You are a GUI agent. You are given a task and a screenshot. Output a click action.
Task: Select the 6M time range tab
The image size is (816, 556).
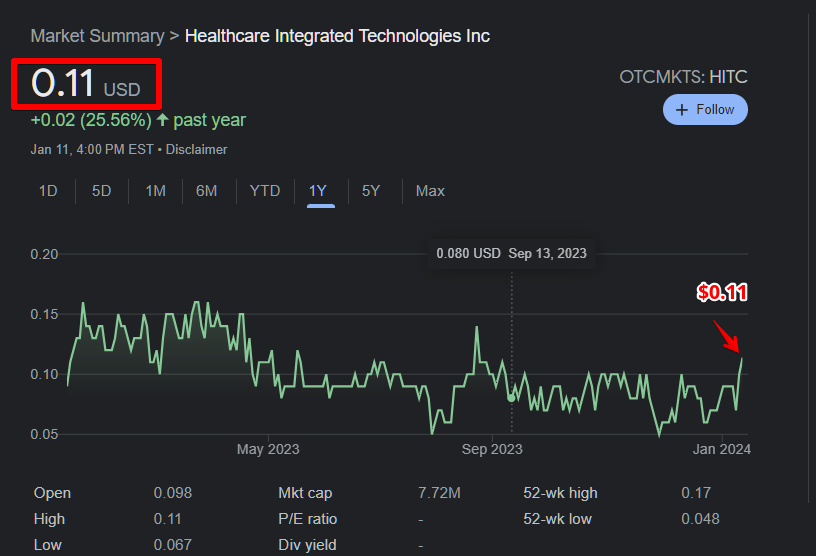pos(207,191)
